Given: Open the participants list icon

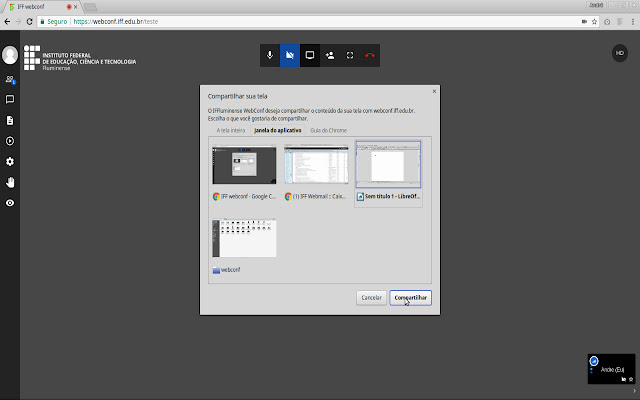Looking at the screenshot, I should point(10,79).
